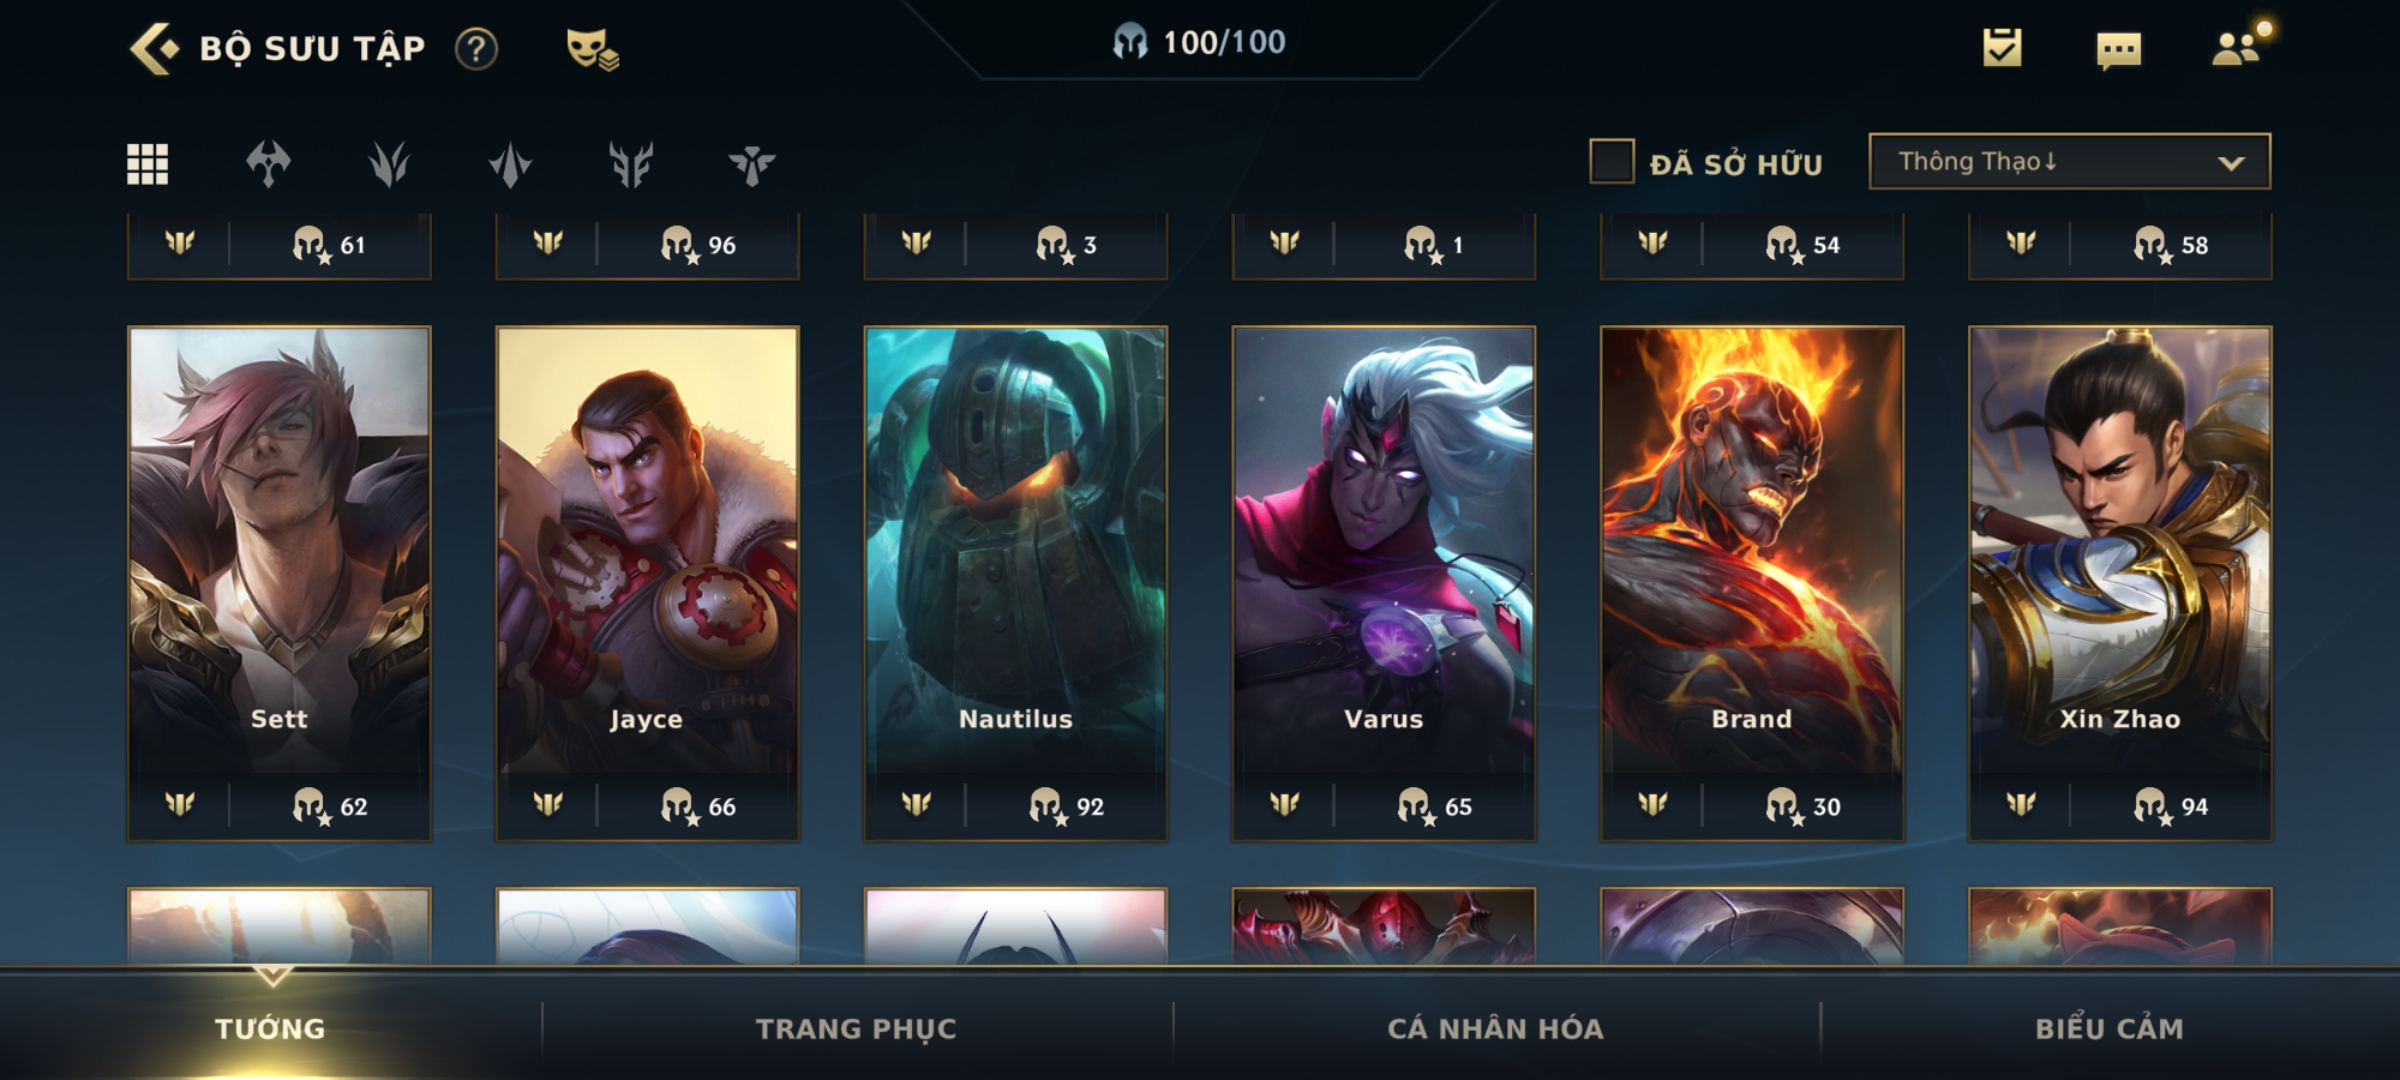Open the friends list icon

coord(2238,47)
